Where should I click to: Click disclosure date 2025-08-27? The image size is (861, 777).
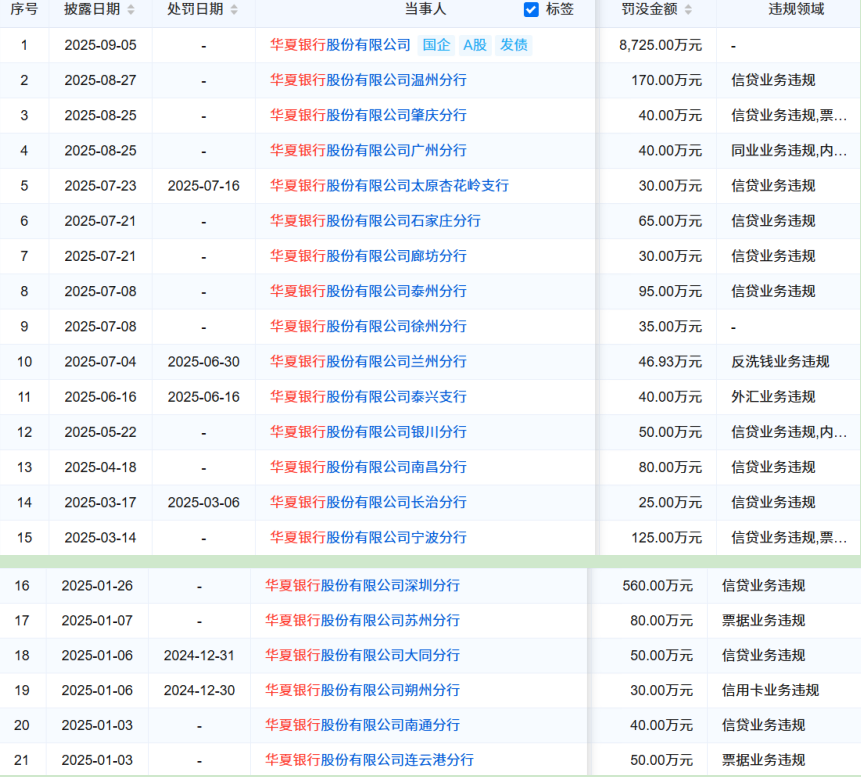(x=100, y=80)
